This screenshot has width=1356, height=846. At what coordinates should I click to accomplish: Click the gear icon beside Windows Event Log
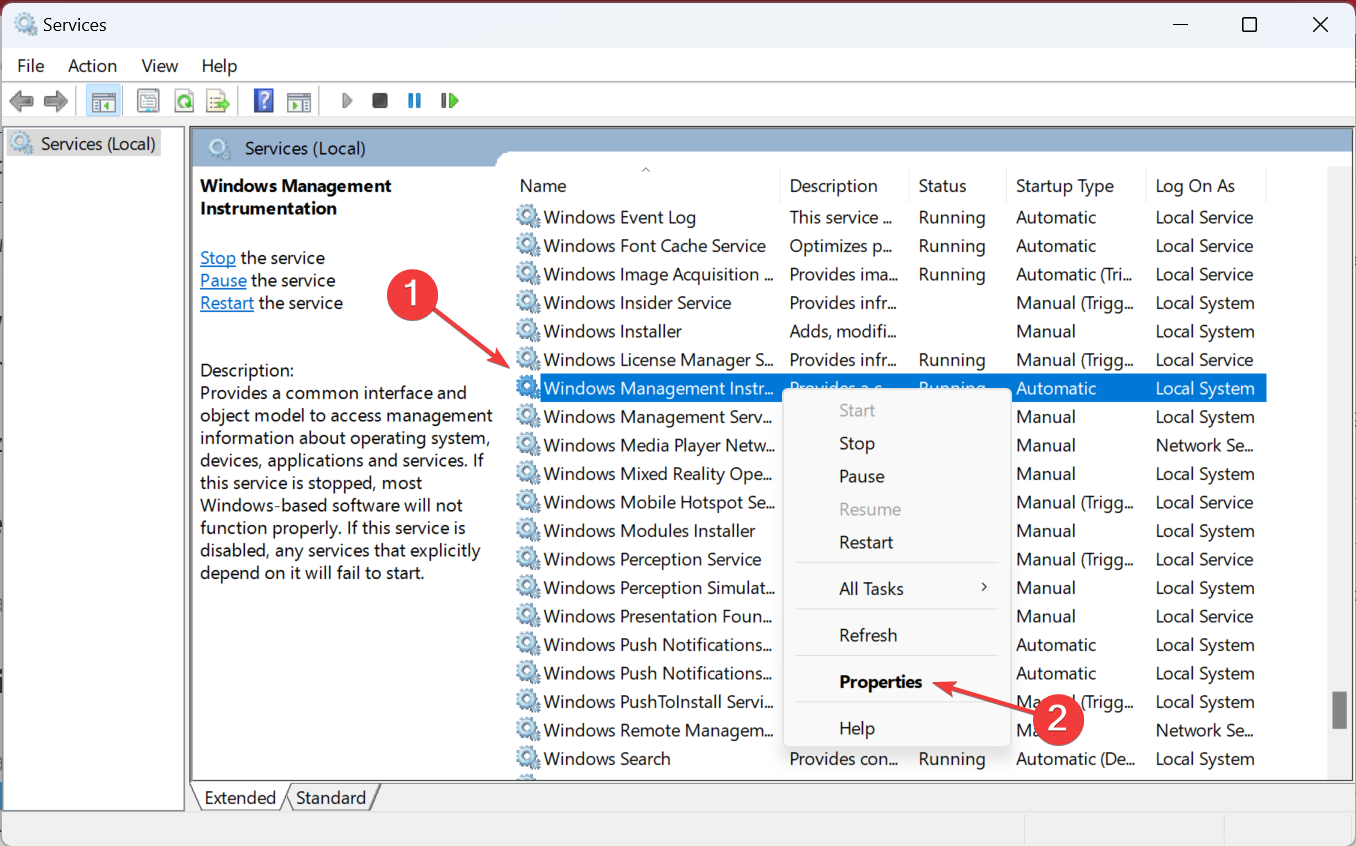pos(527,217)
